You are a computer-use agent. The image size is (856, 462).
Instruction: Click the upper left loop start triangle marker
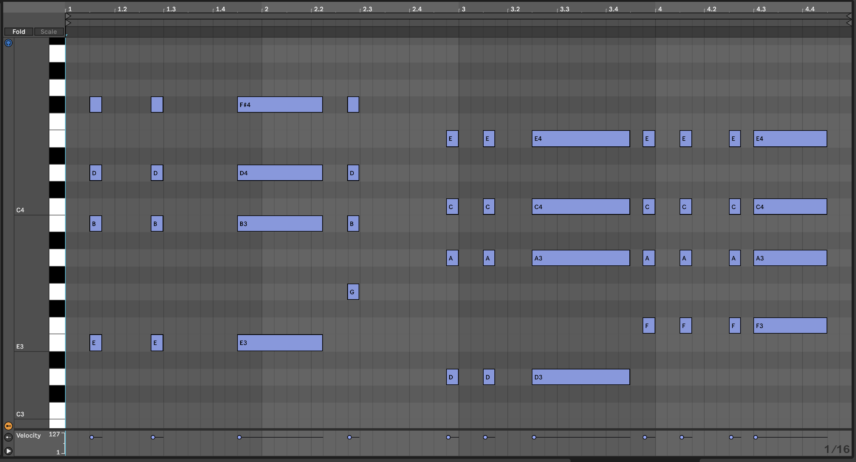coord(68,16)
